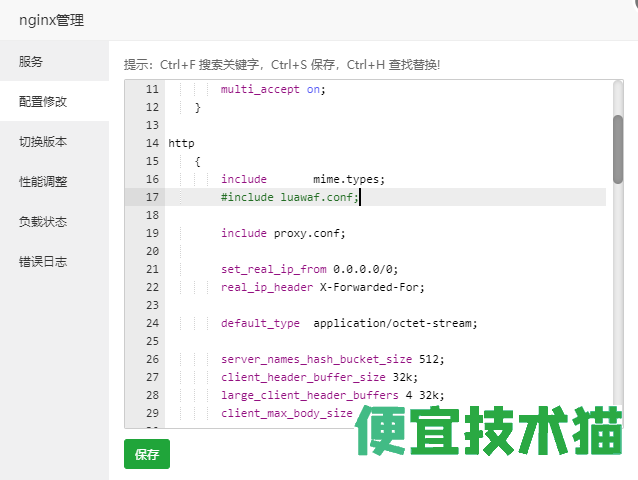Open the 服务 tab in sidebar
The height and width of the screenshot is (480, 638).
tap(54, 61)
